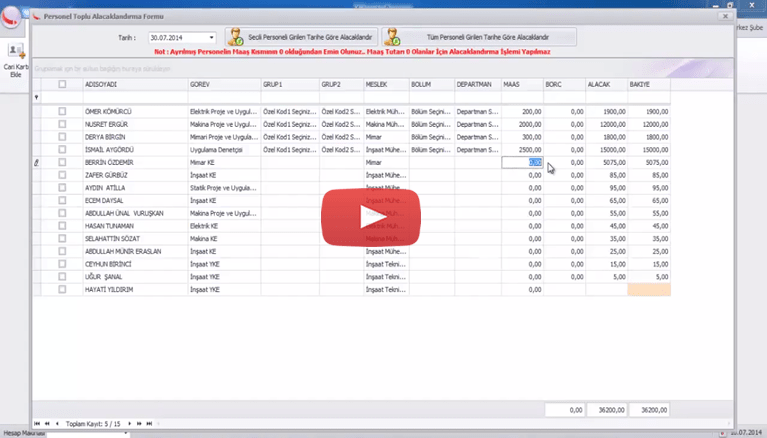Click Seçili Personeli Girilen Tarihe Göre Alacaklandır
This screenshot has height=438, width=767.
click(301, 37)
